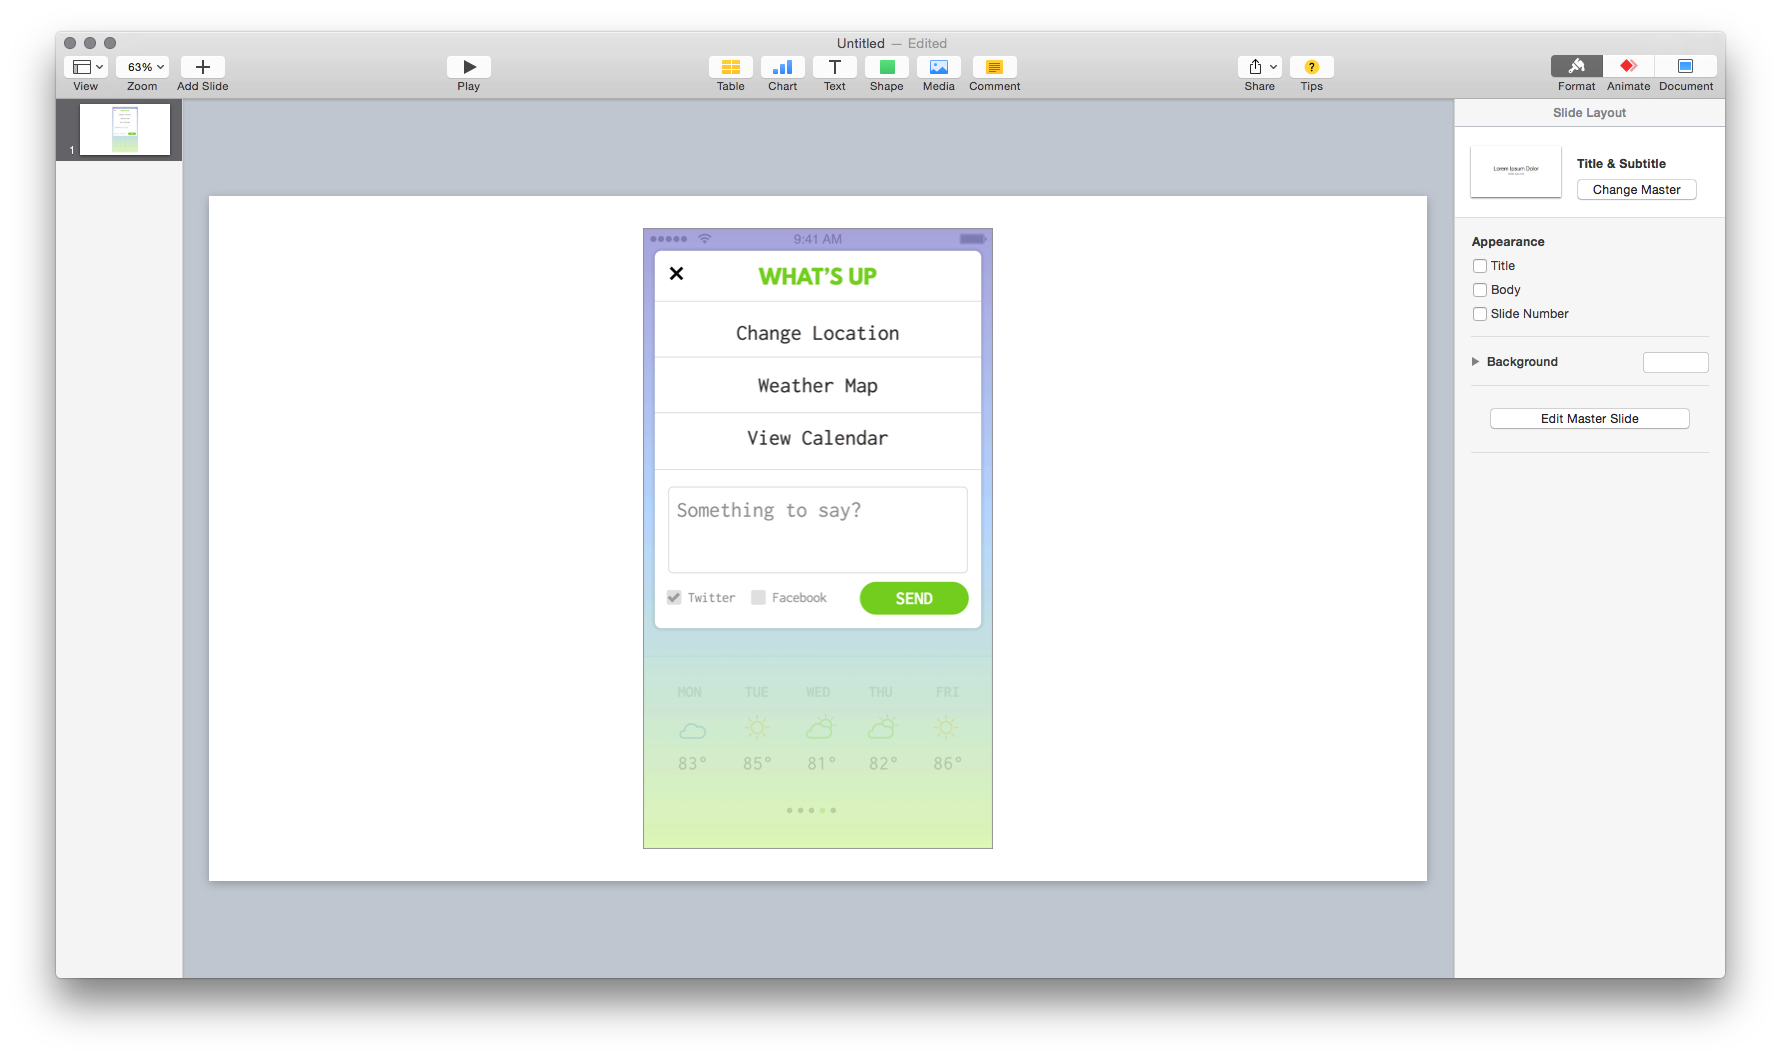This screenshot has width=1781, height=1058.
Task: Check the Facebook checkbox
Action: (758, 597)
